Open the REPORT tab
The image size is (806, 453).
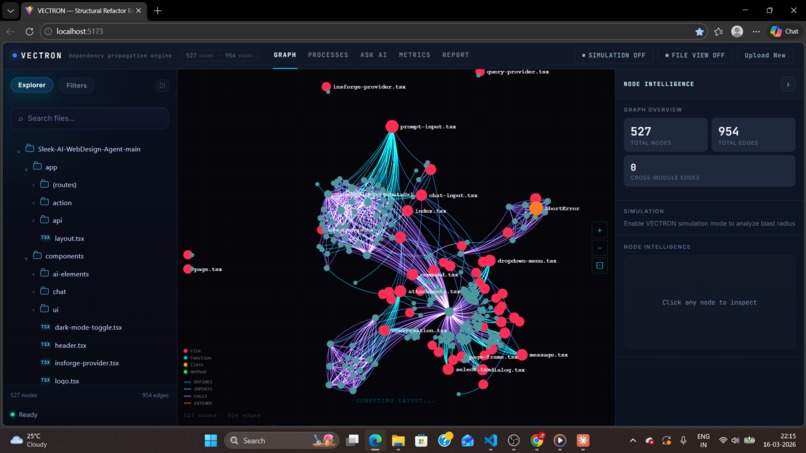[455, 55]
